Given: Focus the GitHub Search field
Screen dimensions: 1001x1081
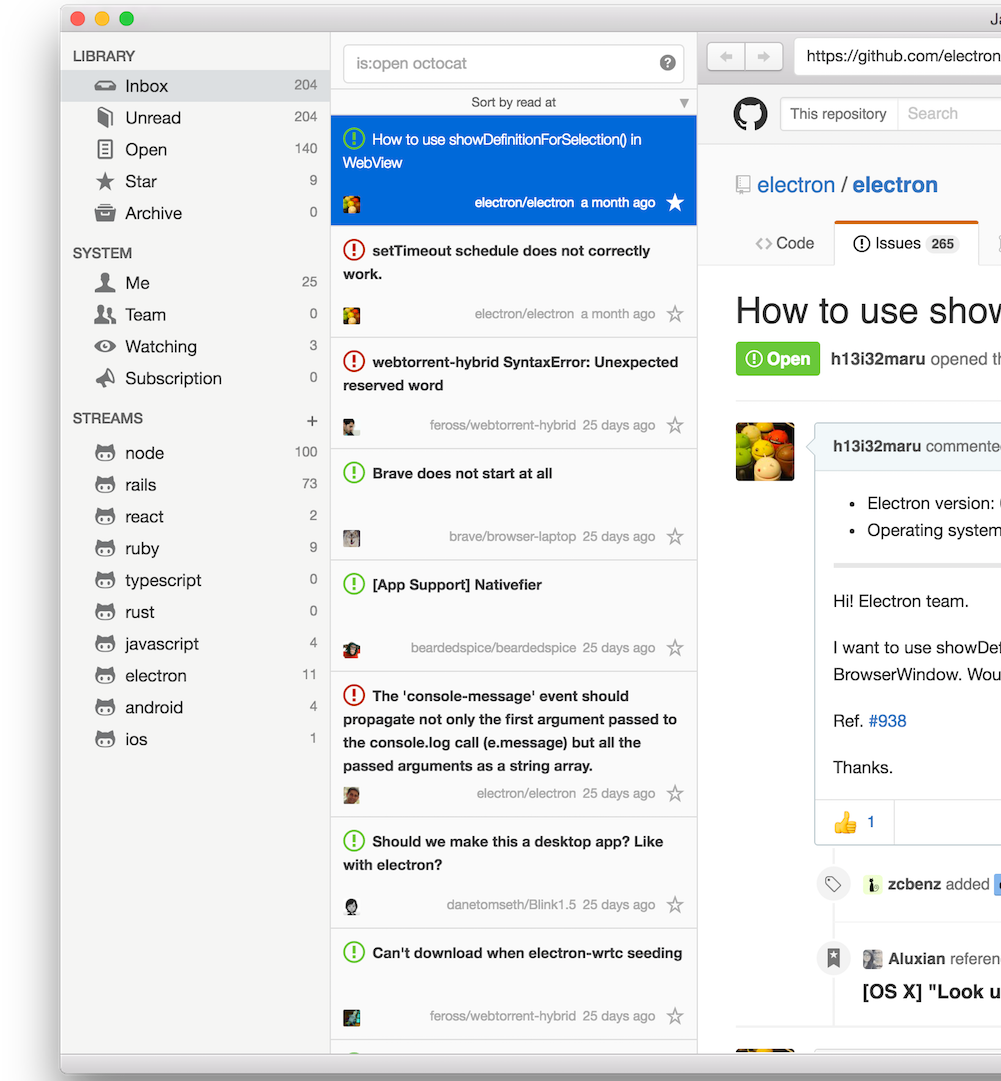Looking at the screenshot, I should 950,114.
